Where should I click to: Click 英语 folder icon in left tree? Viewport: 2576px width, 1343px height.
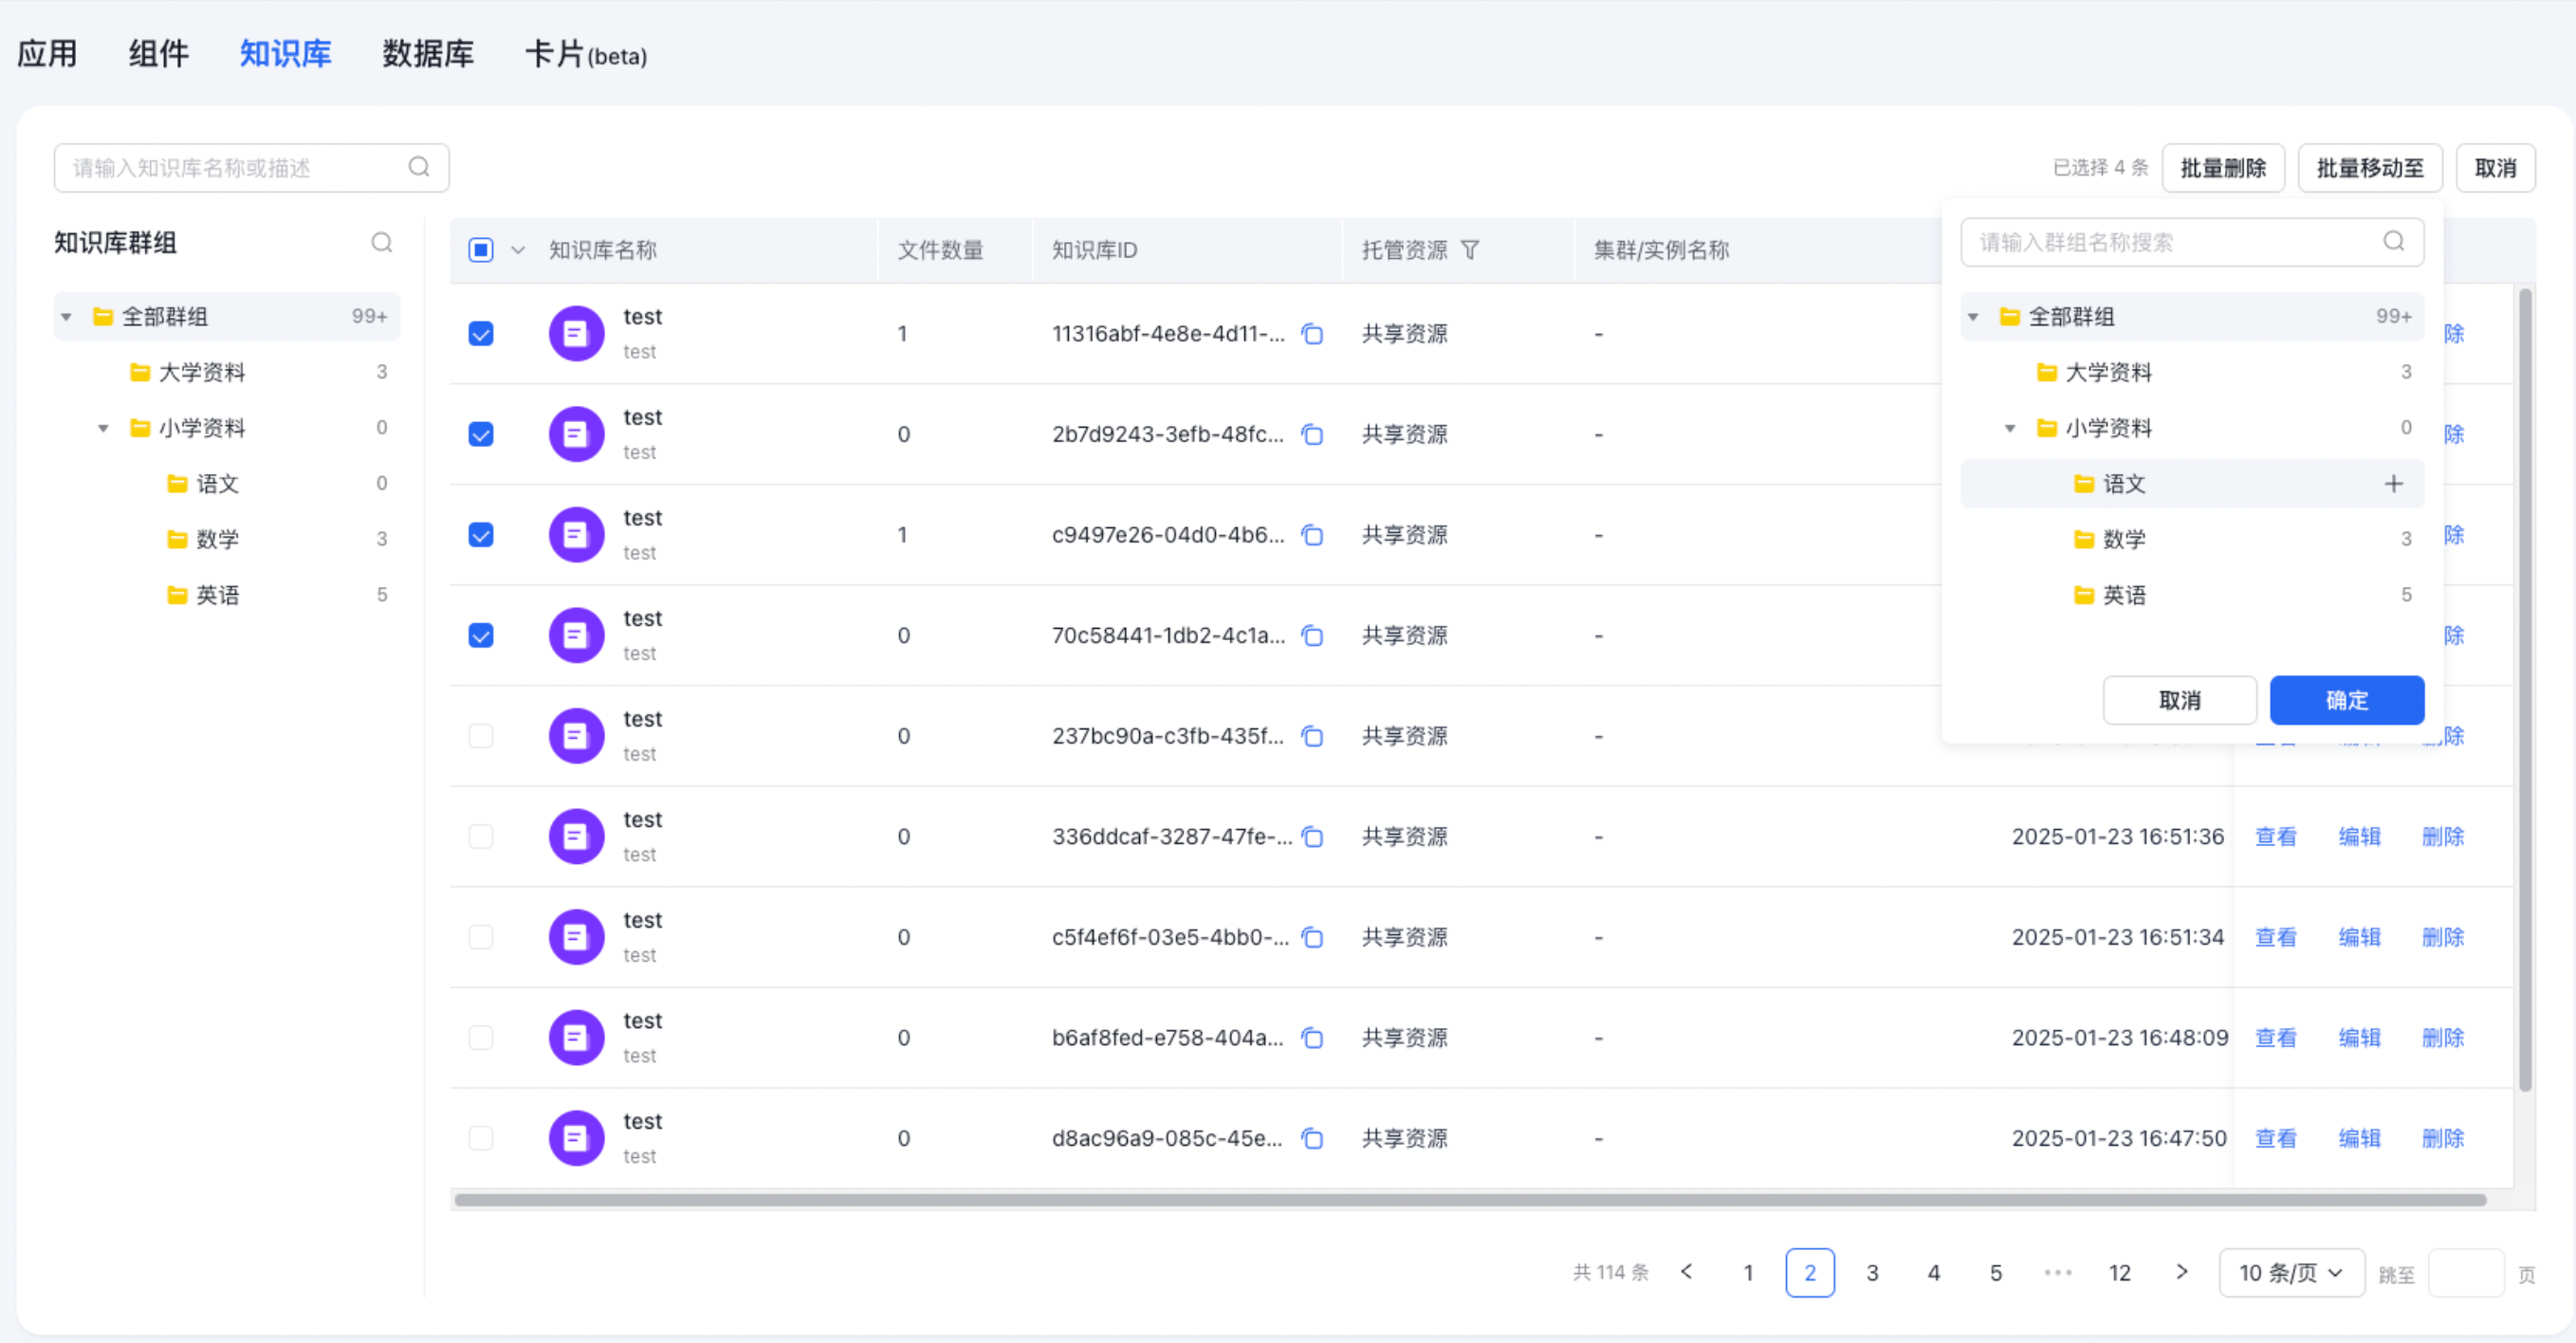[177, 595]
